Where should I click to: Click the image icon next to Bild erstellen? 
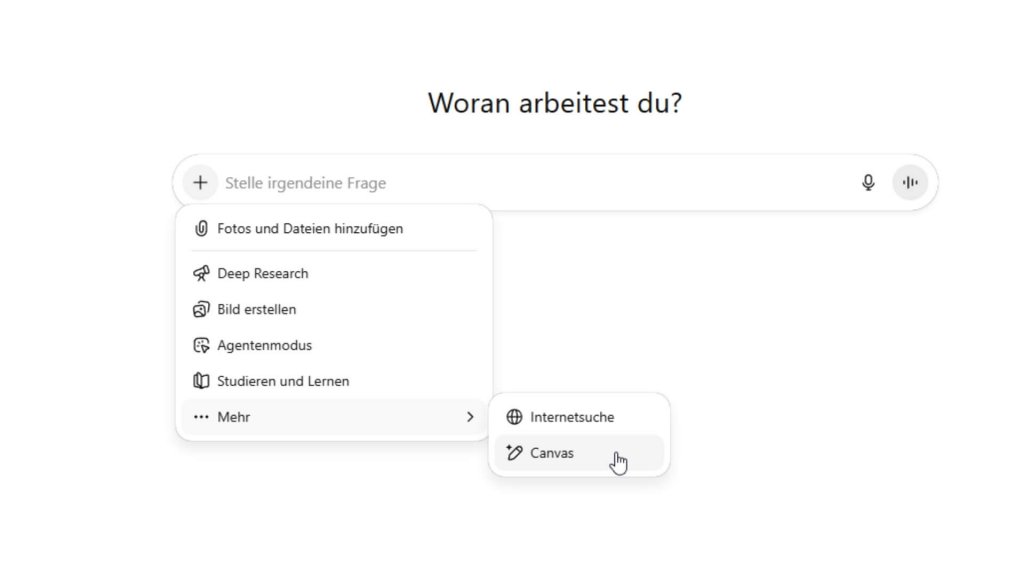[x=201, y=309]
